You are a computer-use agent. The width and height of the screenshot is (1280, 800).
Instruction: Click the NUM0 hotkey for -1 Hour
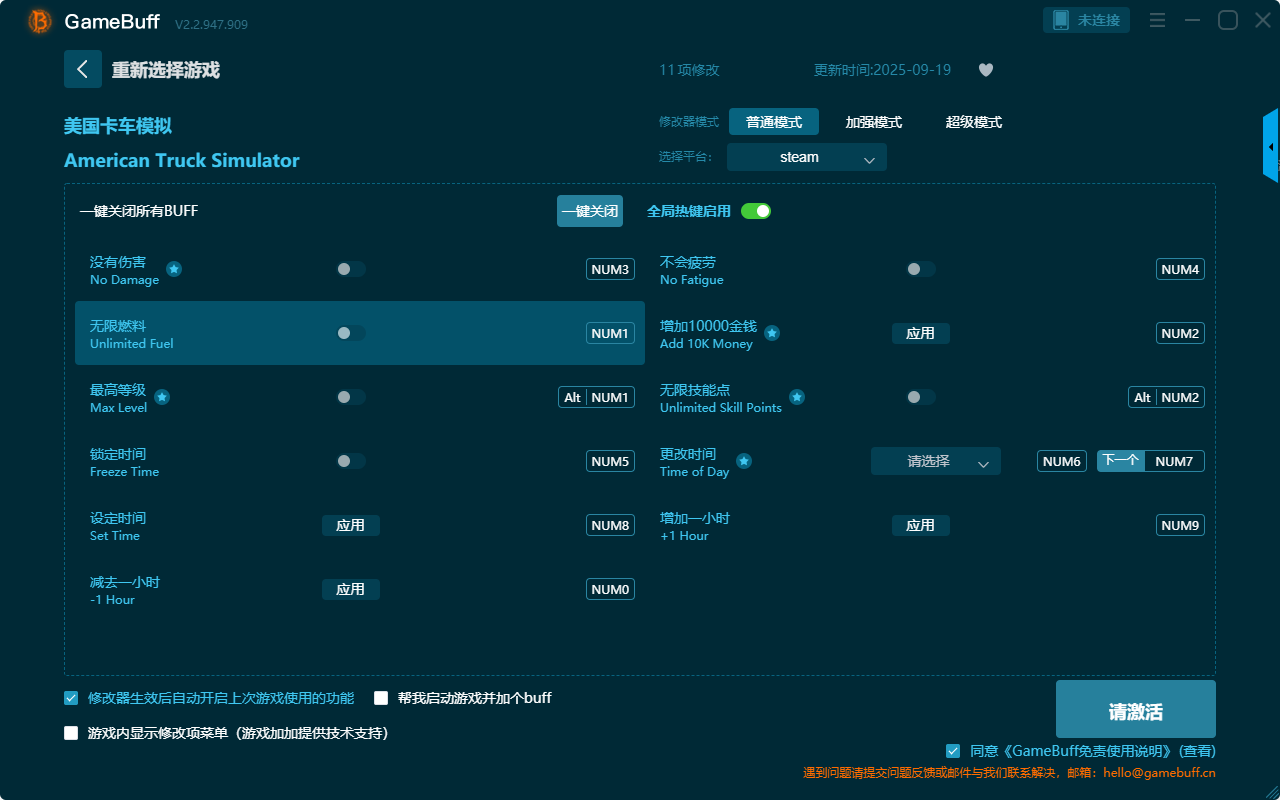(x=610, y=589)
